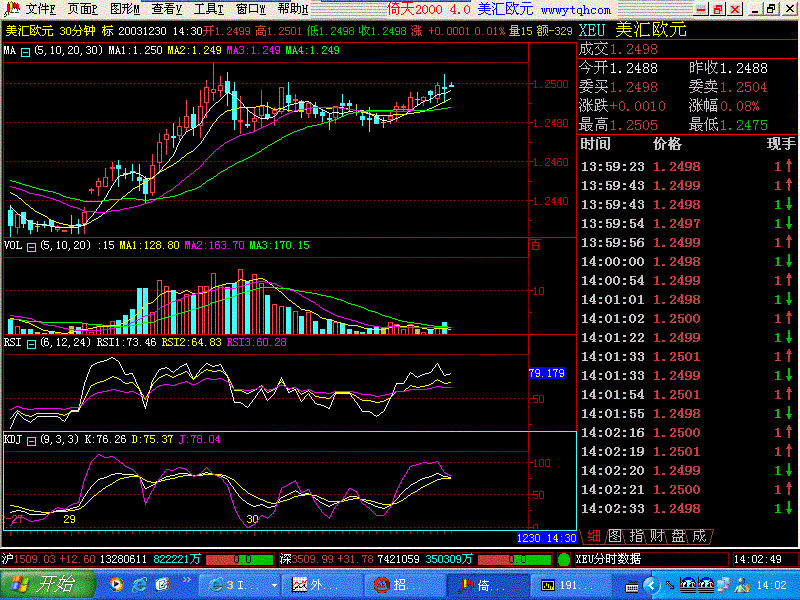The height and width of the screenshot is (600, 800).
Task: Expand hidden system tray icons arrow
Action: point(651,585)
